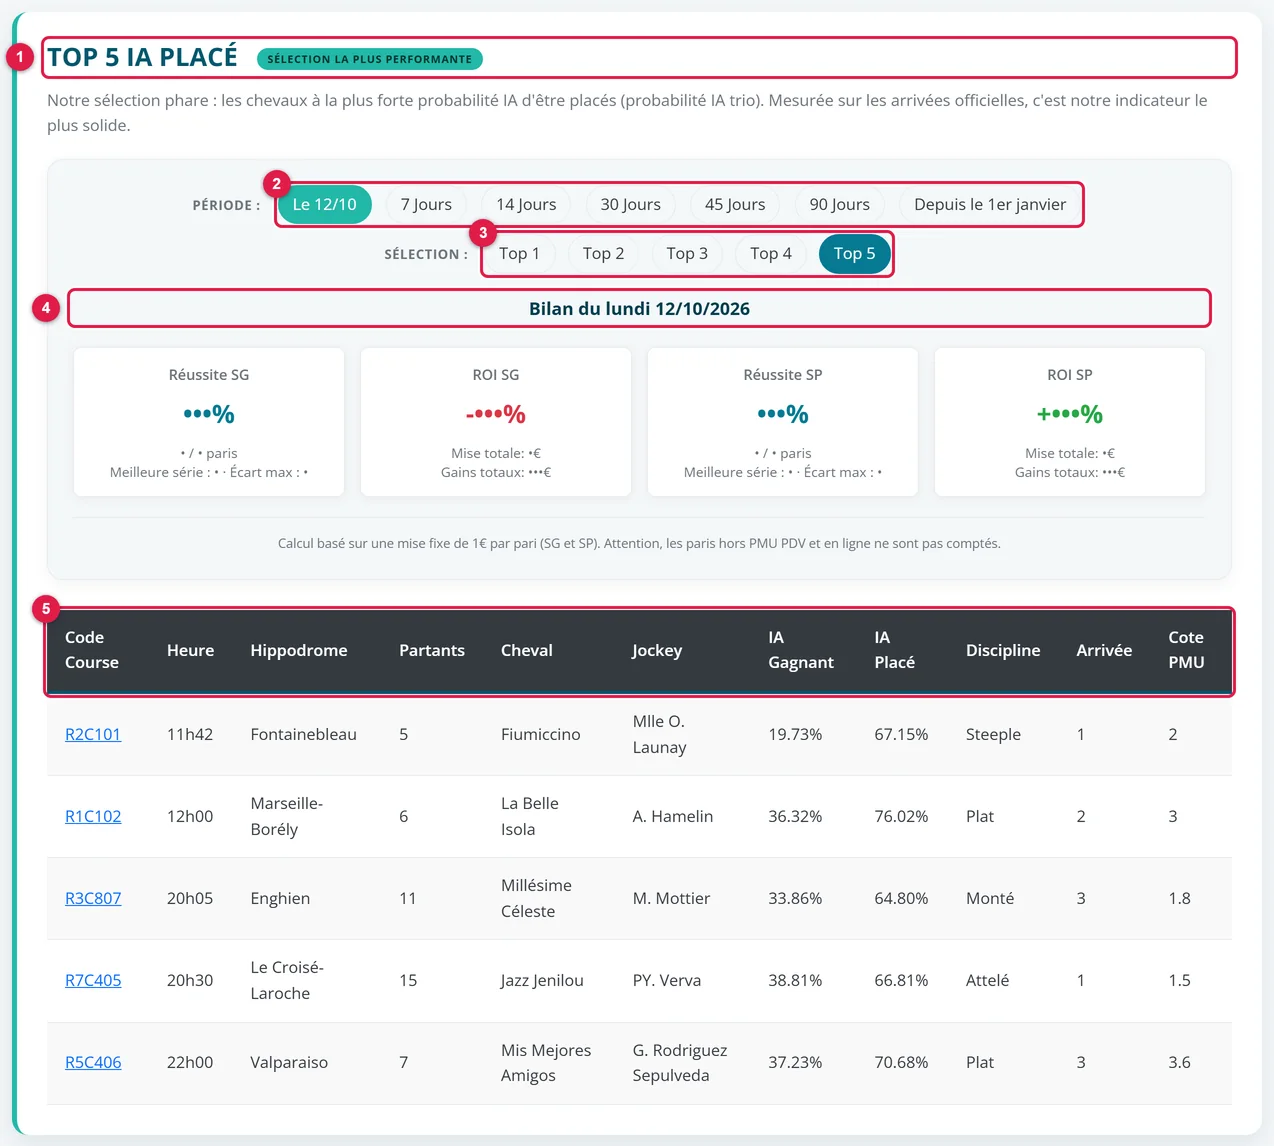Image resolution: width=1274 pixels, height=1146 pixels.
Task: Choose the Top 2 selection
Action: (x=603, y=253)
